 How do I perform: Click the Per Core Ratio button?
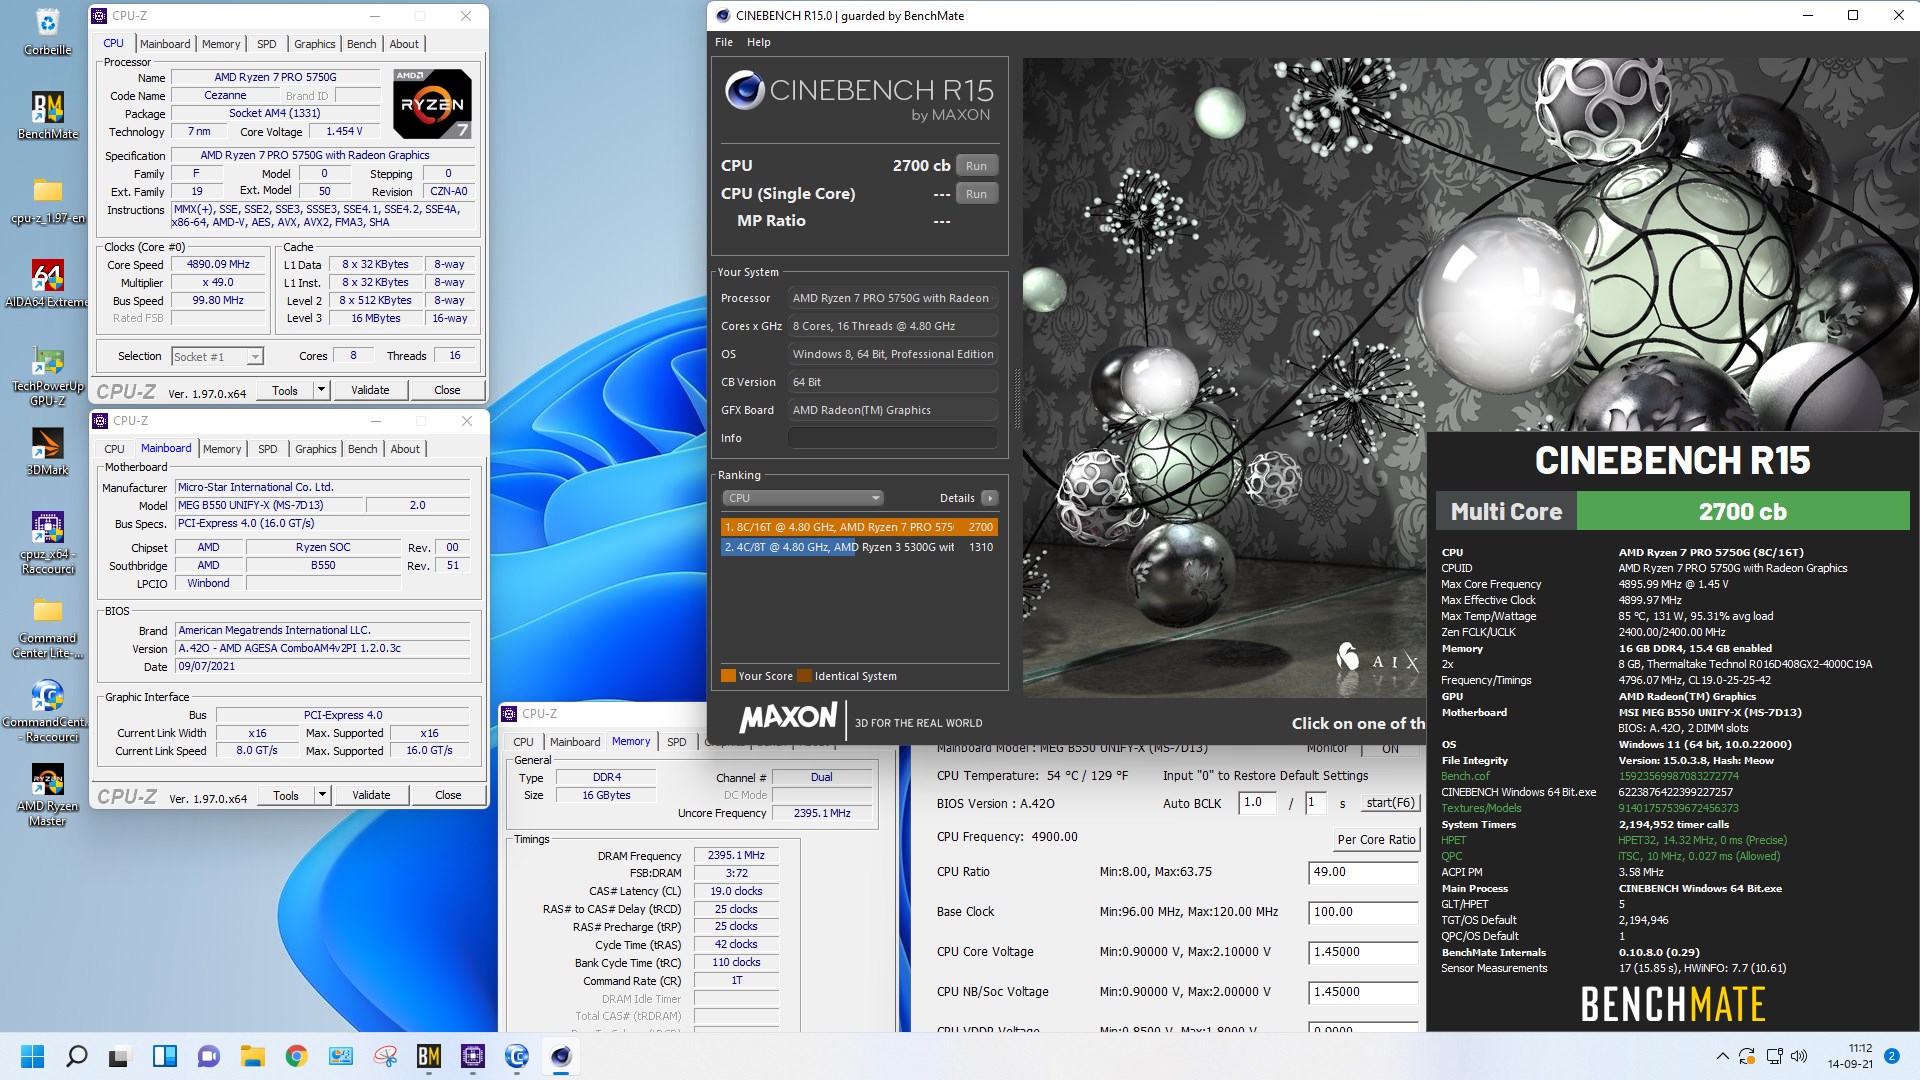tap(1376, 840)
